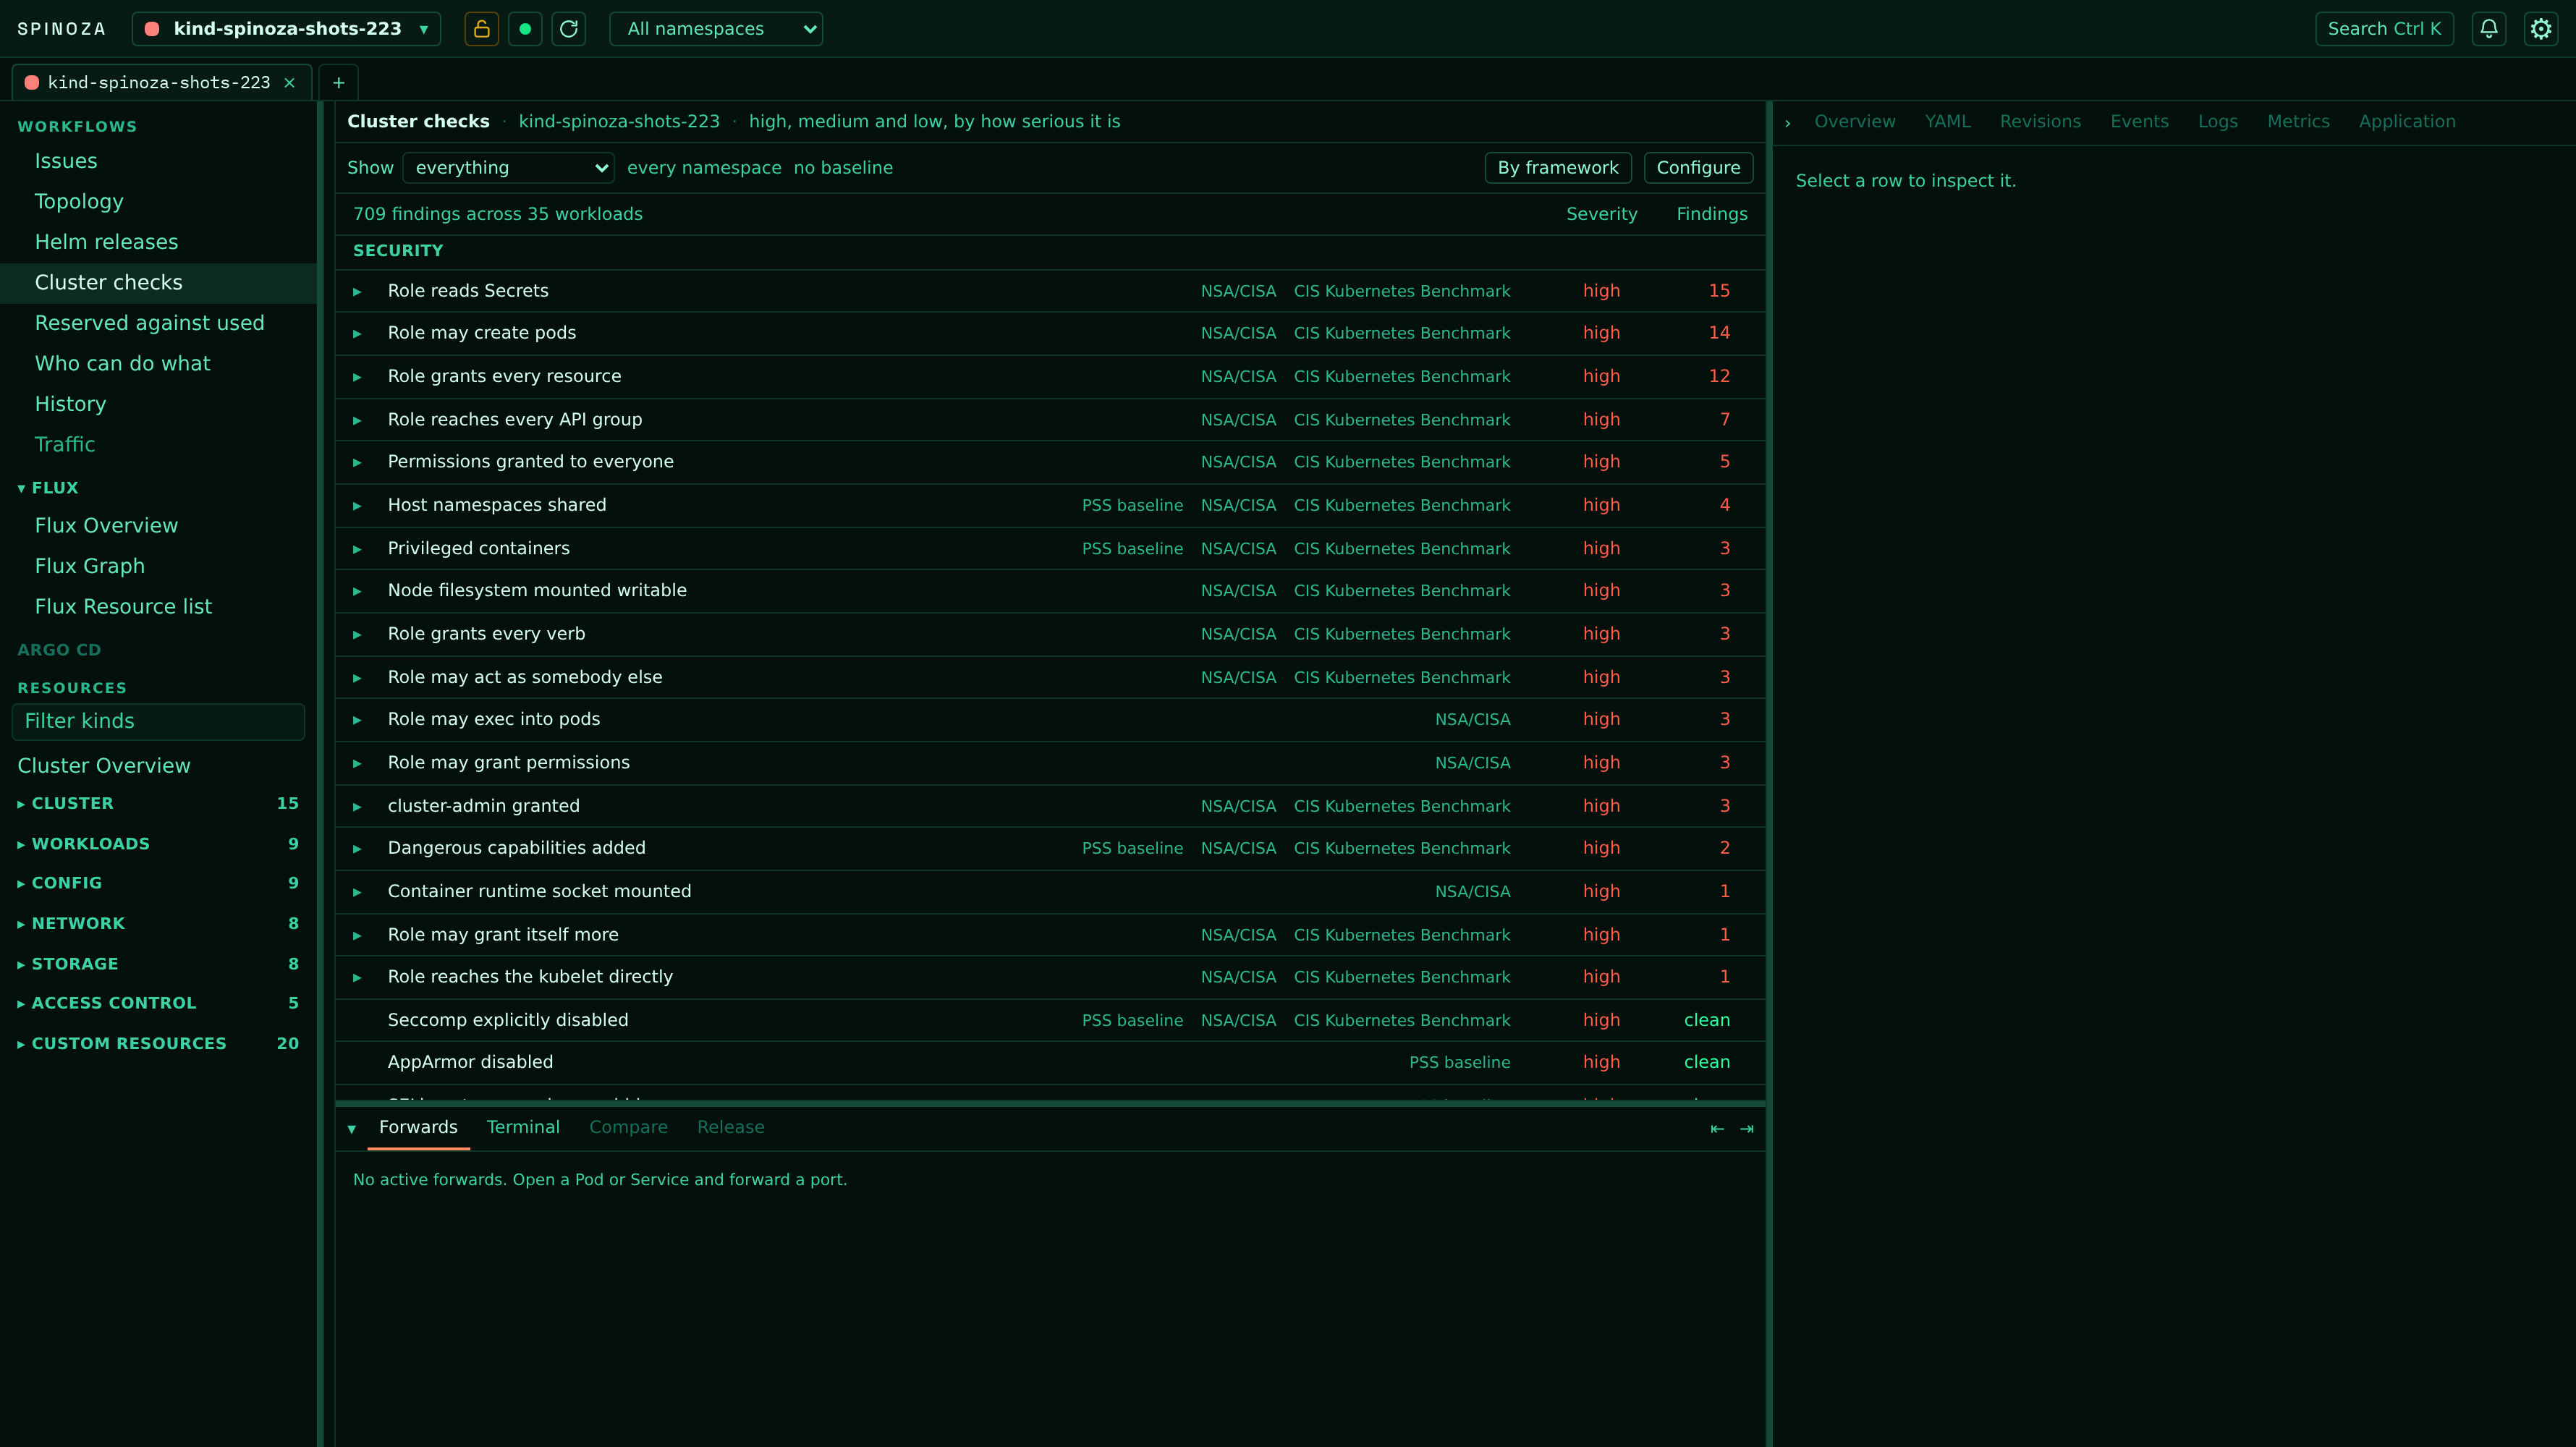2576x1447 pixels.
Task: Select the Forwards tab
Action: click(418, 1127)
